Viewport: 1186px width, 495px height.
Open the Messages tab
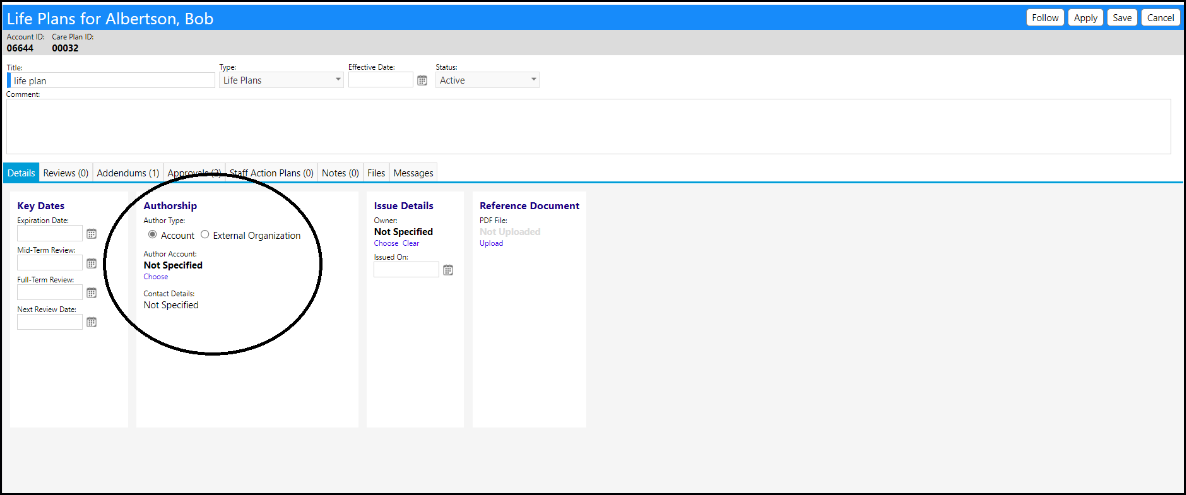[x=413, y=173]
